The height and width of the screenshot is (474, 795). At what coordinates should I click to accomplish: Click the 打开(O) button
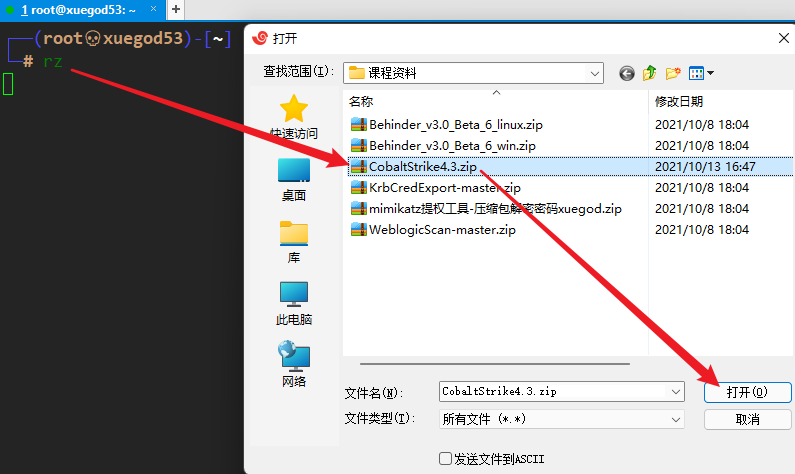tap(747, 392)
